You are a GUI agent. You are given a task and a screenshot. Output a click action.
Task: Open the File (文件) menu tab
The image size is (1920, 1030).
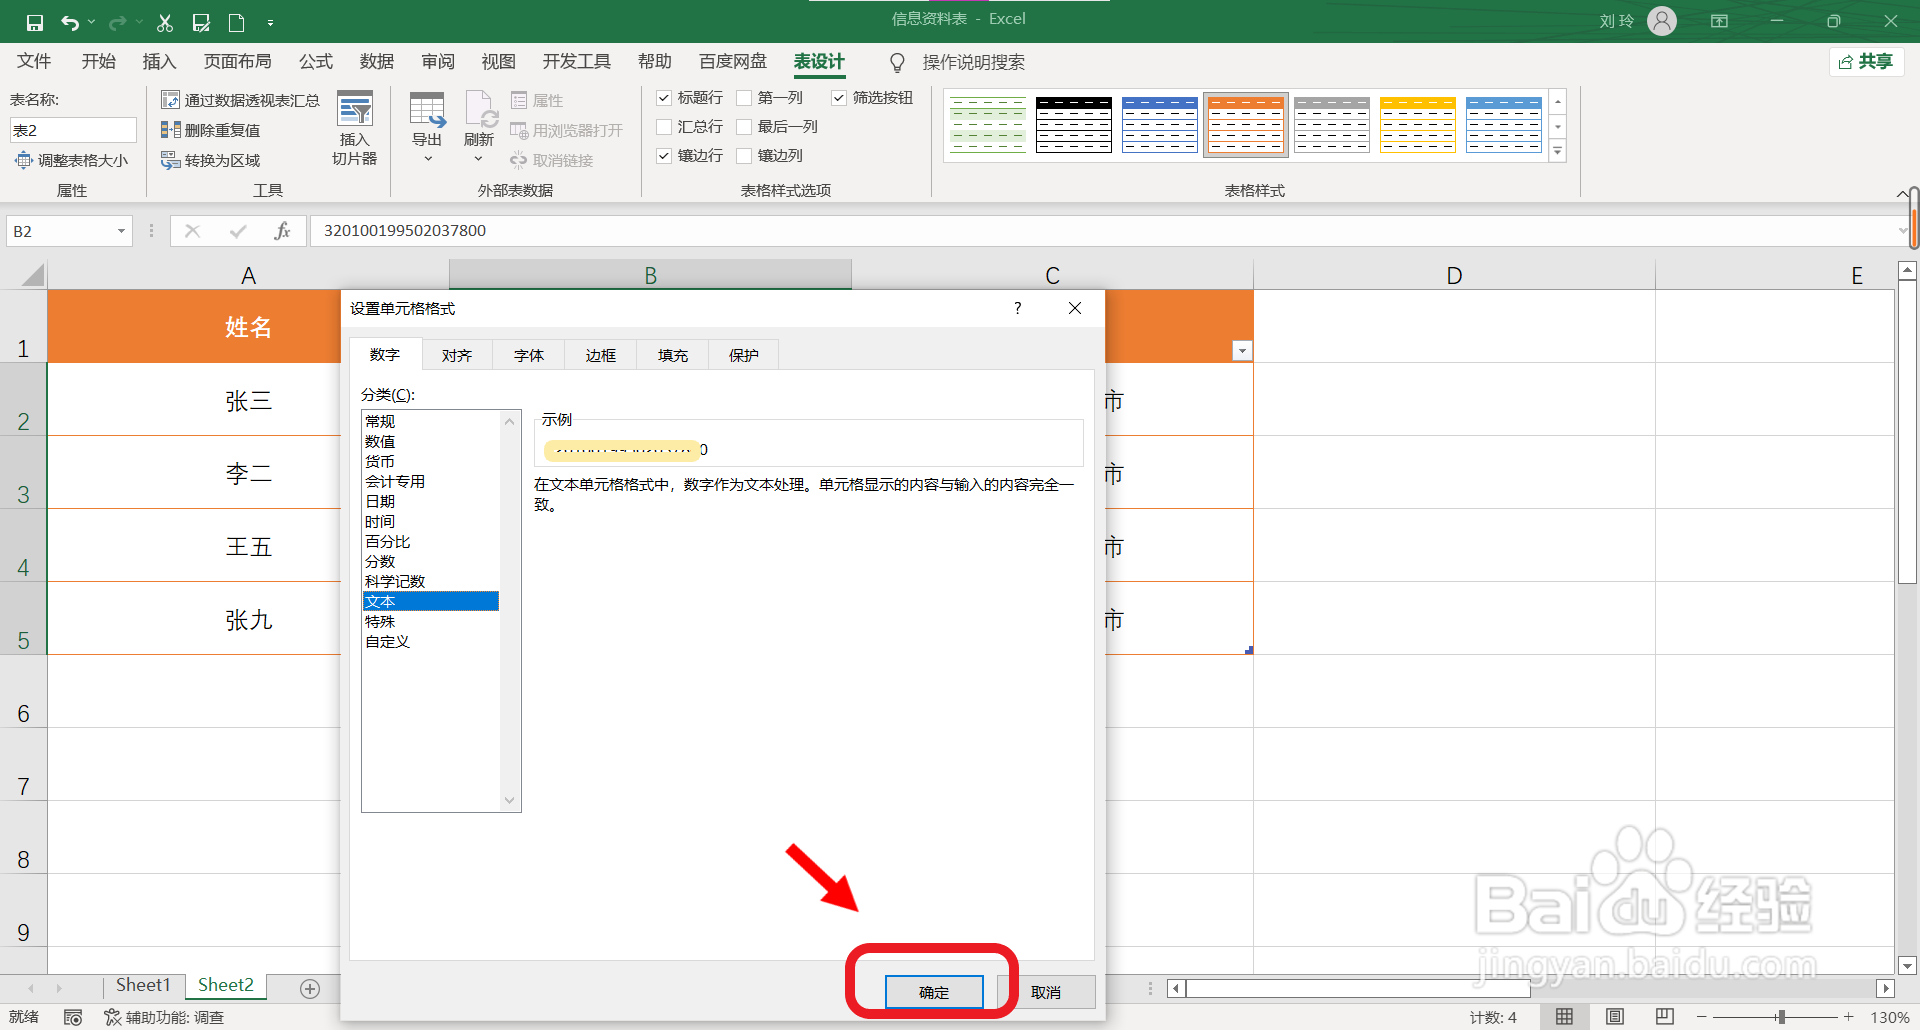pyautogui.click(x=34, y=62)
